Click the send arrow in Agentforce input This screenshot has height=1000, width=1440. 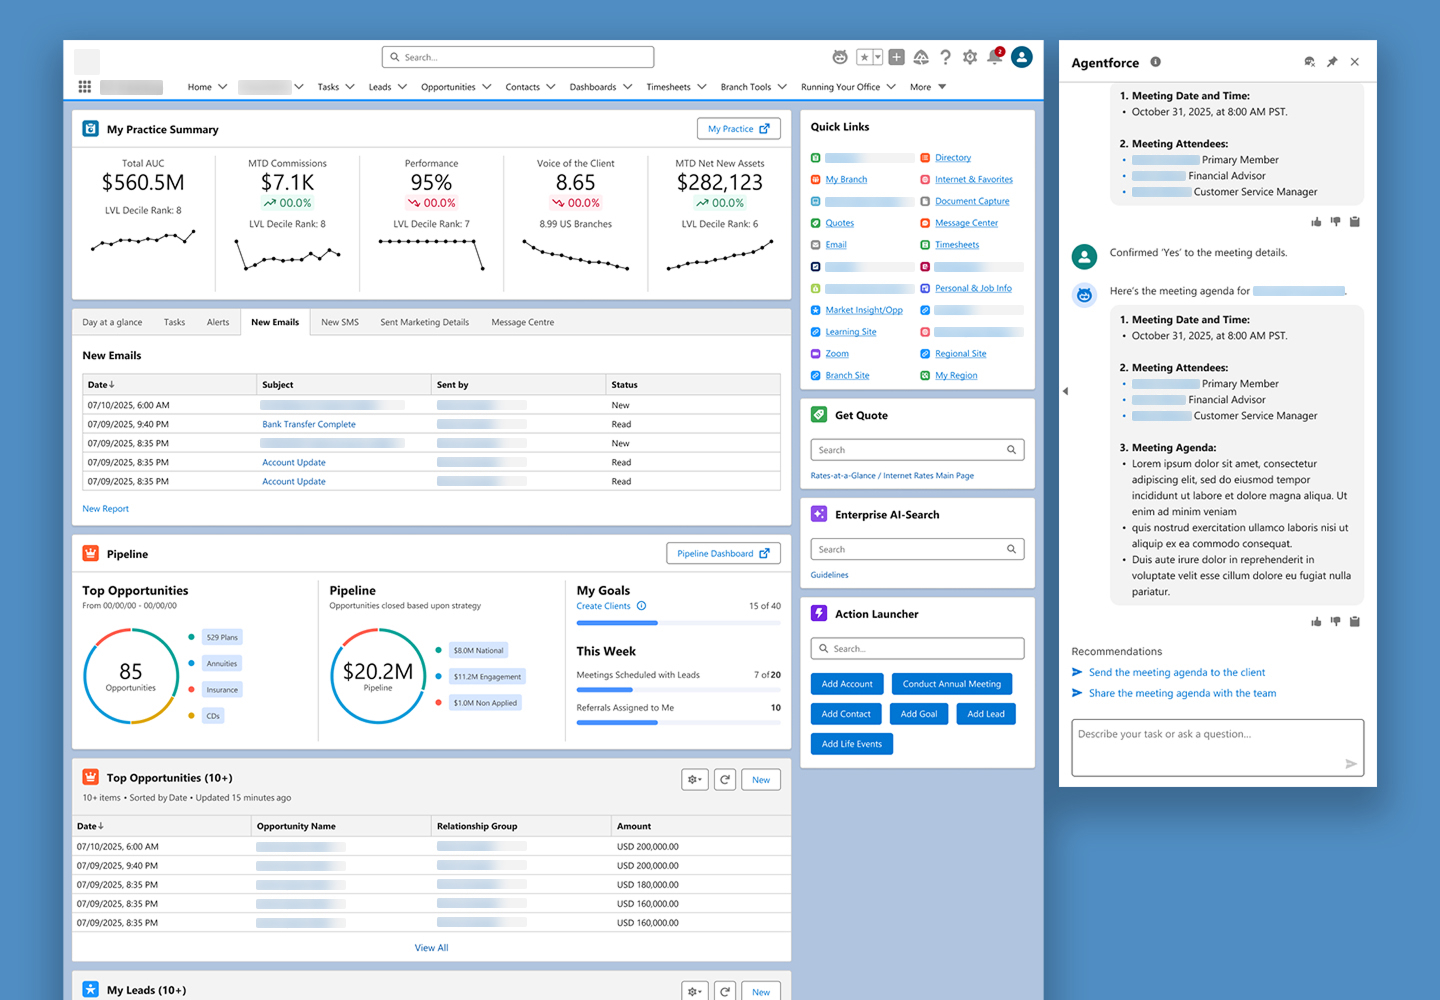click(1351, 764)
